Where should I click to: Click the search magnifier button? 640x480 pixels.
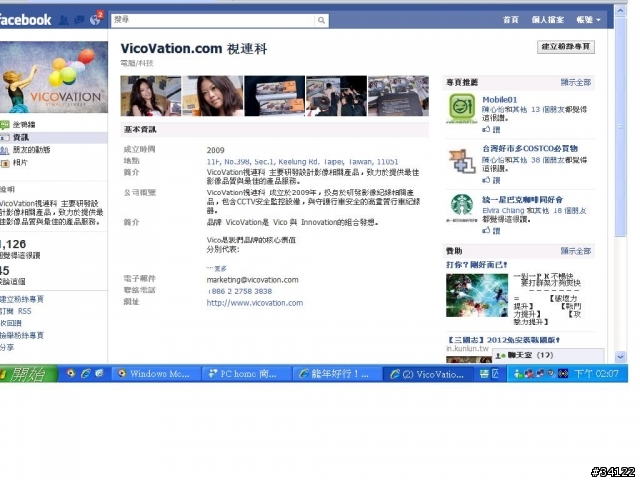322,20
